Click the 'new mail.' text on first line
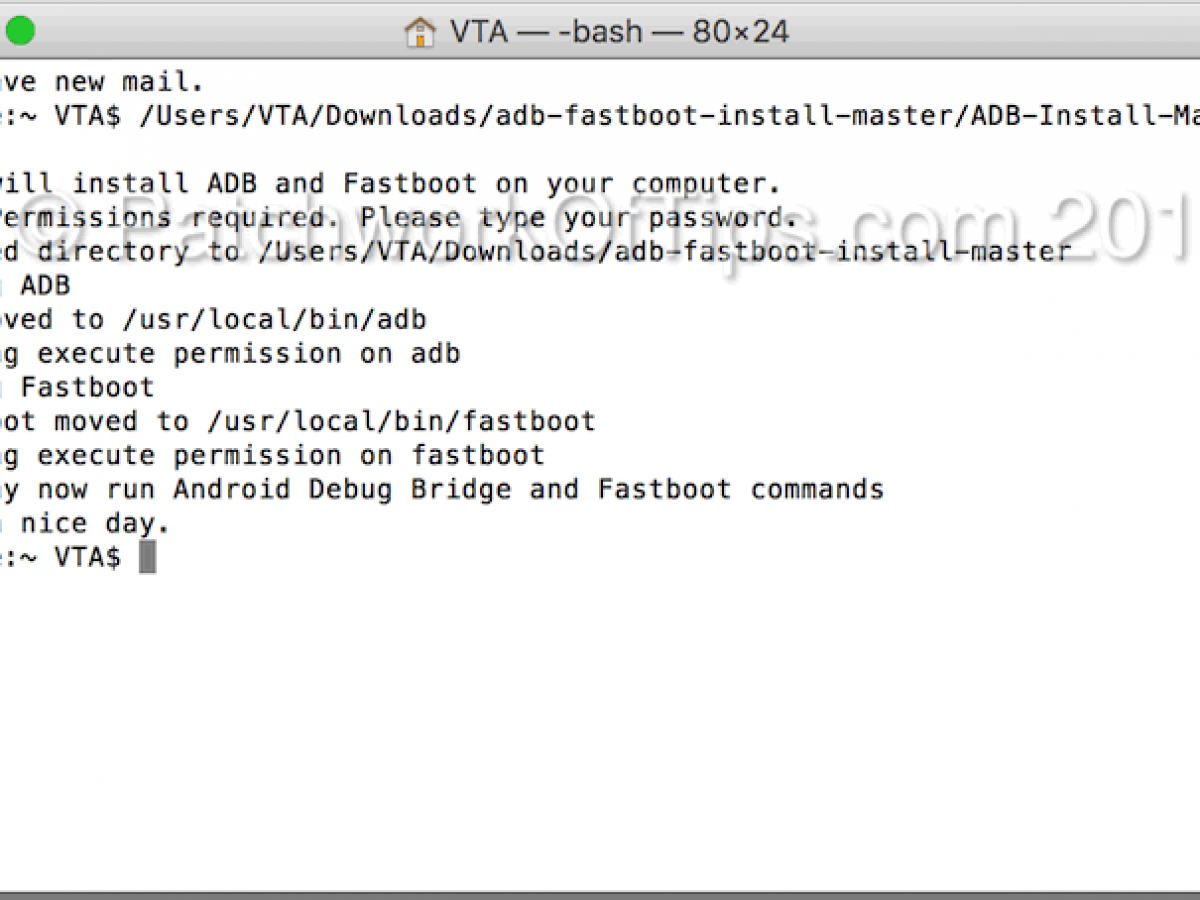 point(129,82)
